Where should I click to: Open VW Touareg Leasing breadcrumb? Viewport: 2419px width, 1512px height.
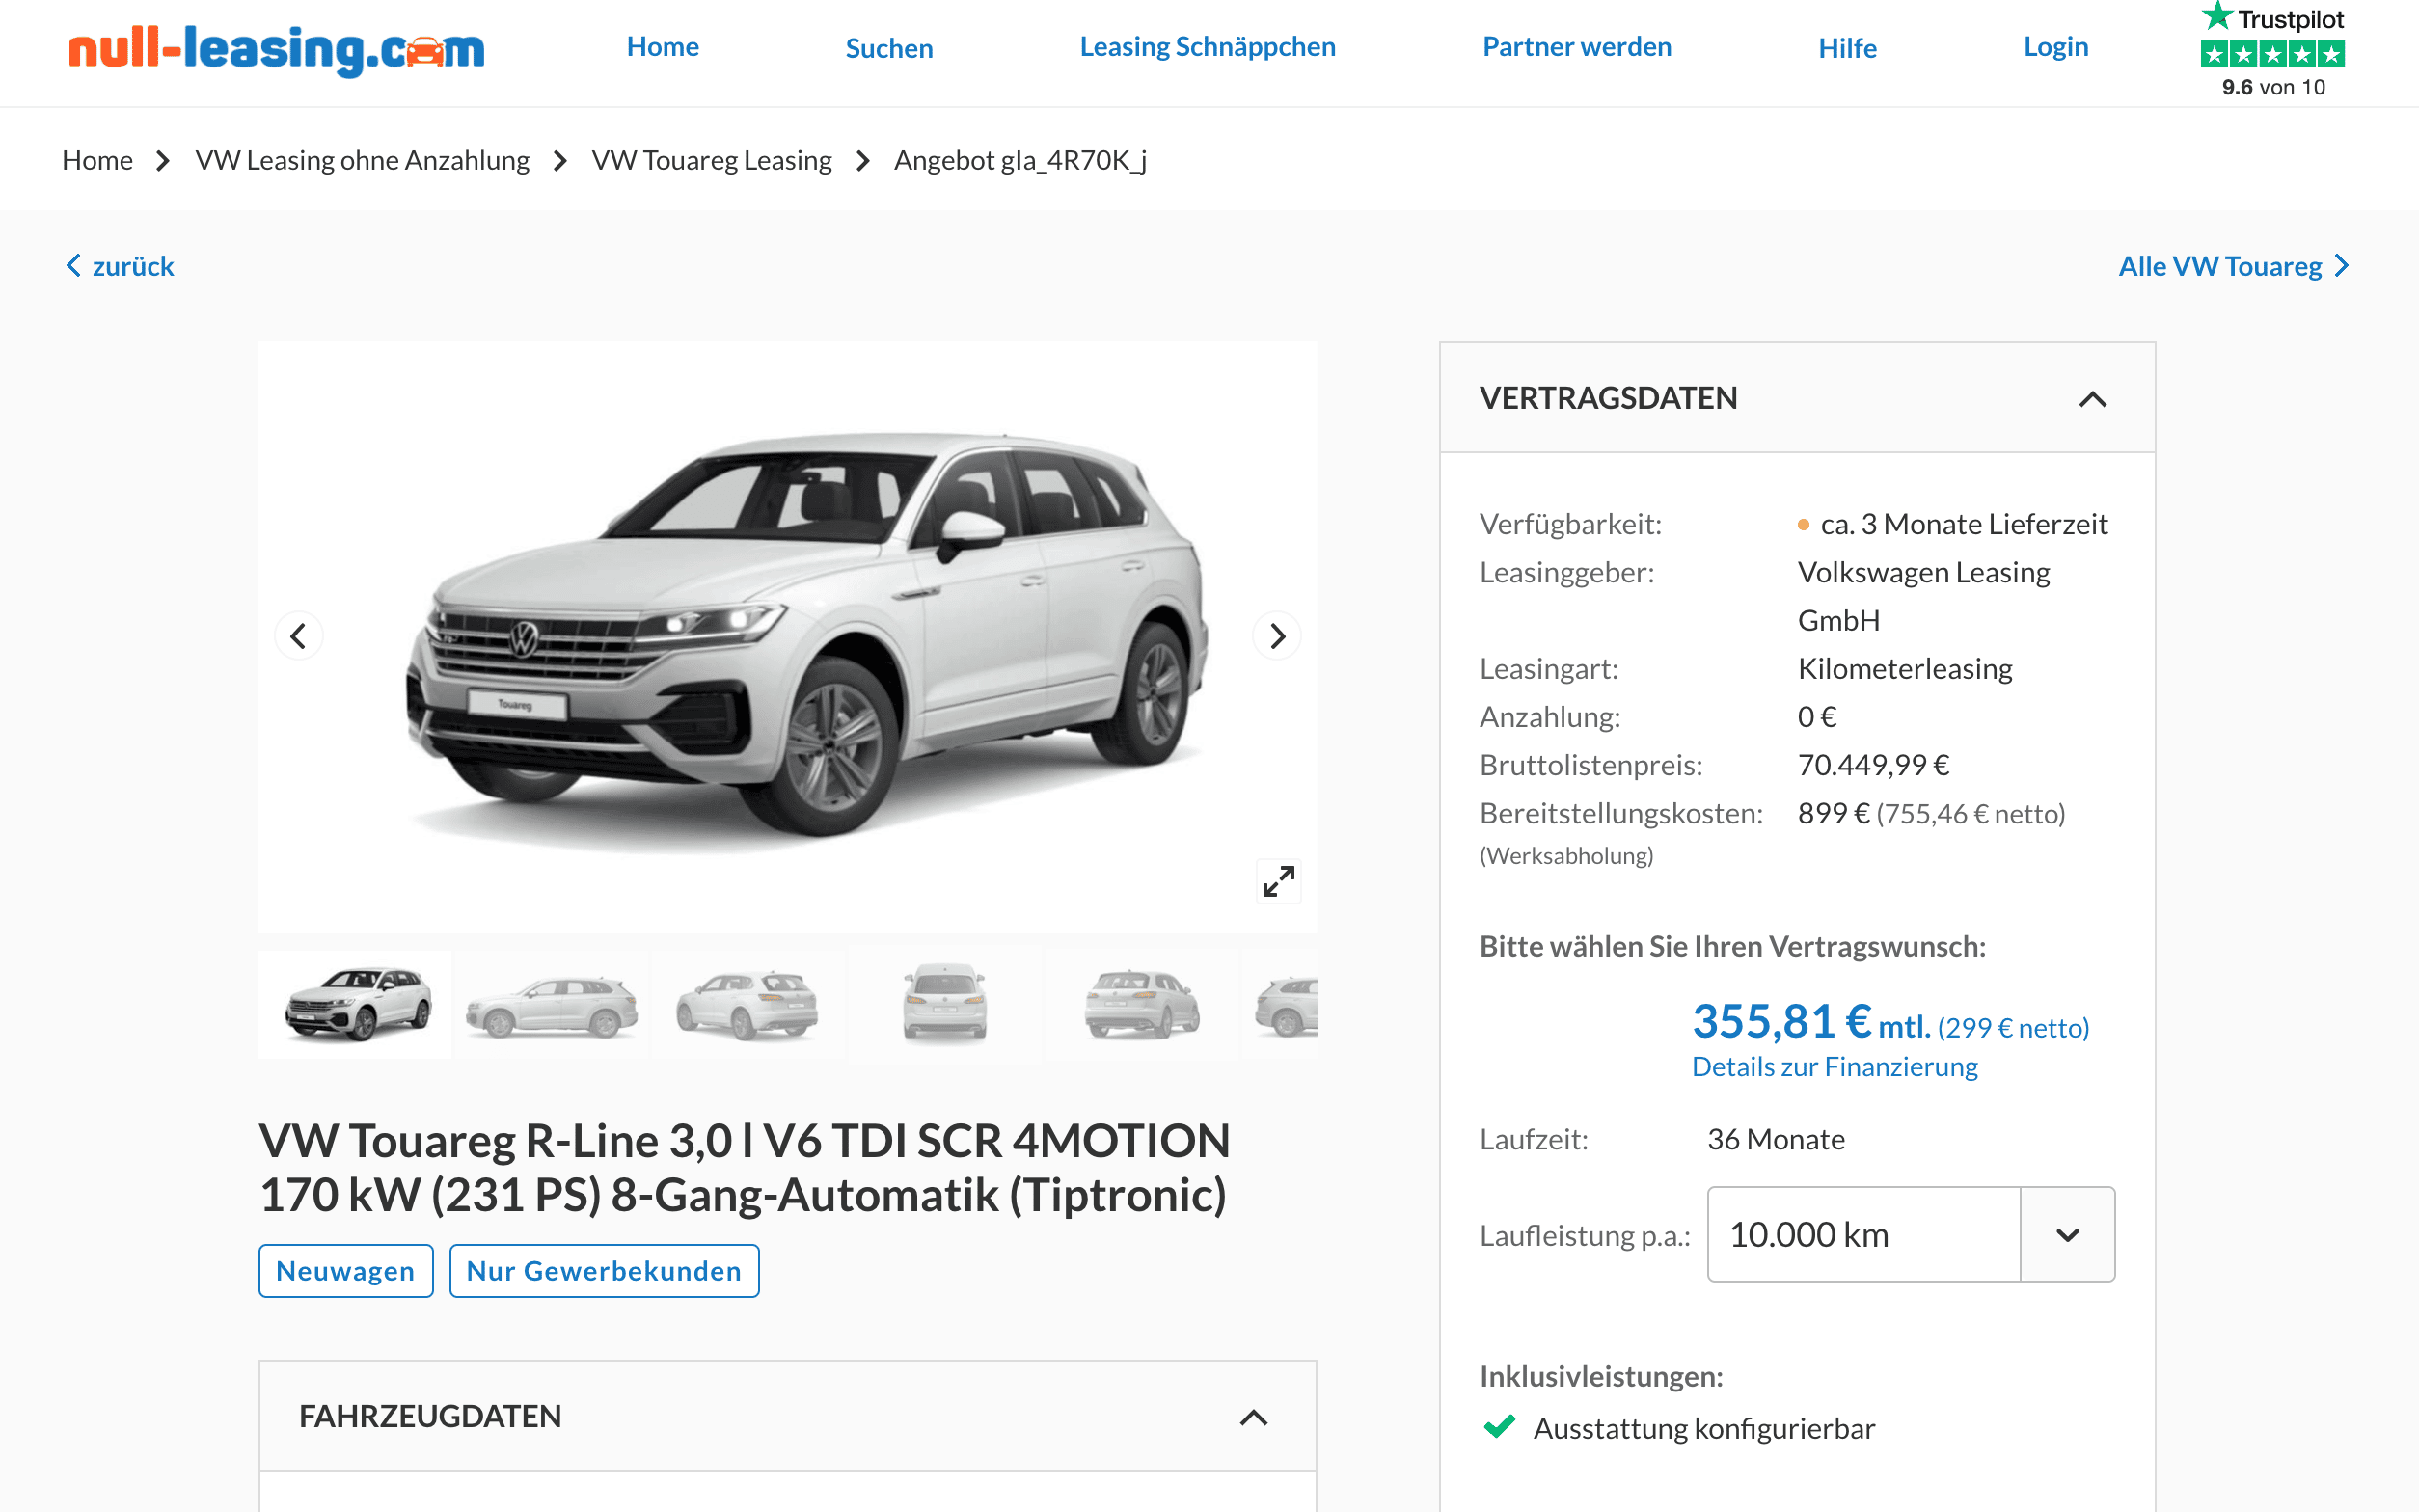(x=711, y=160)
